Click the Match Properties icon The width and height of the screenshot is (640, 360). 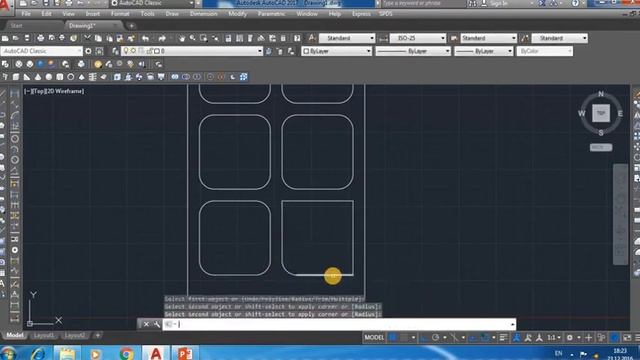(x=131, y=38)
